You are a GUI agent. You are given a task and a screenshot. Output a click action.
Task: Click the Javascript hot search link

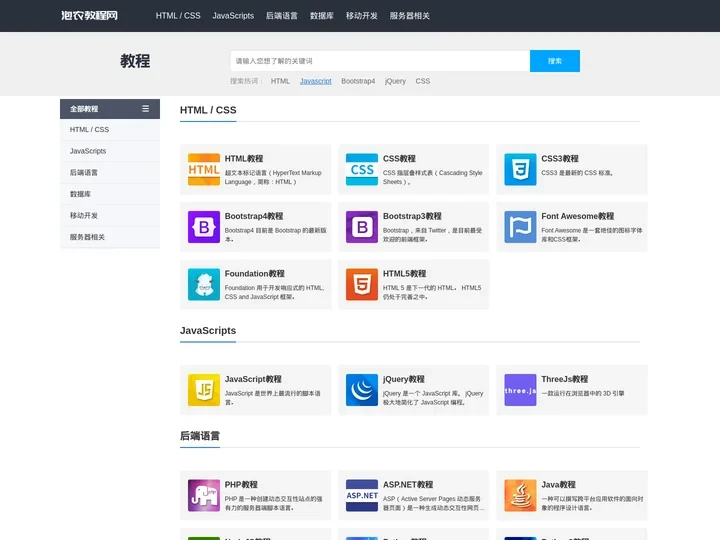pos(316,81)
